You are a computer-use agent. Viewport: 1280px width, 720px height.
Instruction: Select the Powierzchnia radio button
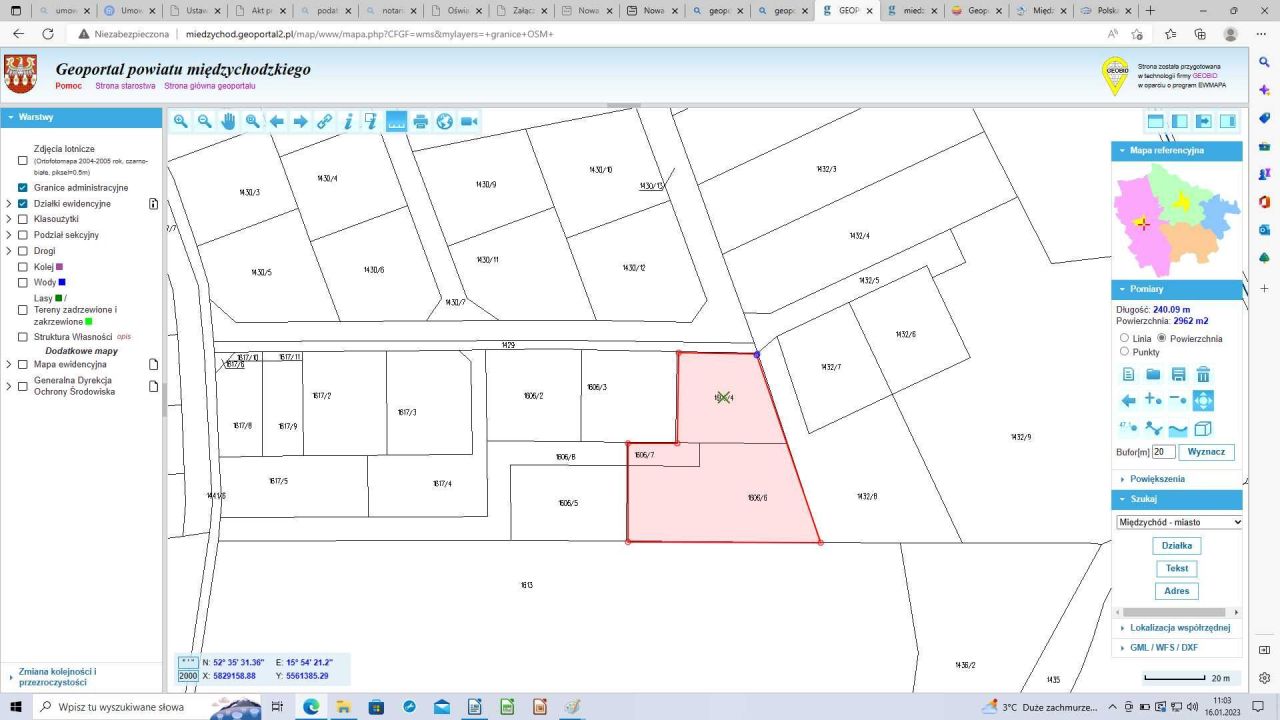(1162, 338)
